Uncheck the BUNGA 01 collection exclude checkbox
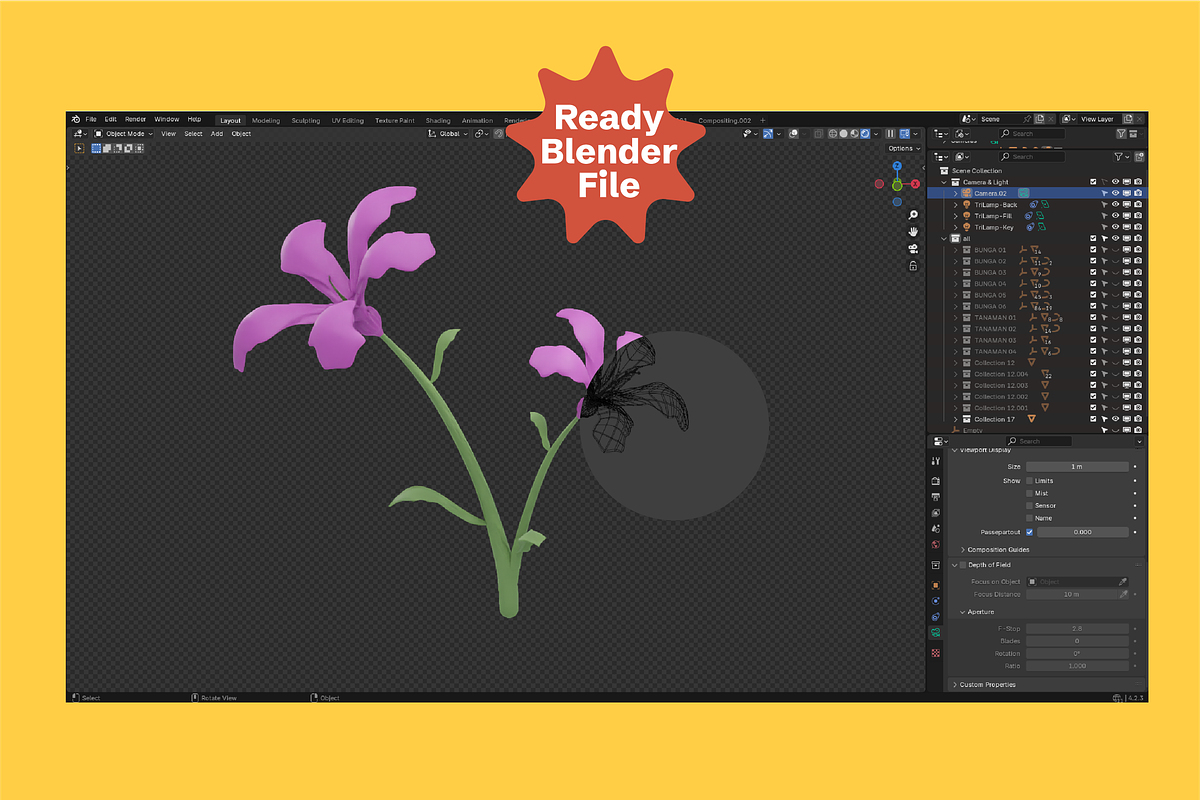Image resolution: width=1200 pixels, height=800 pixels. pyautogui.click(x=1093, y=250)
